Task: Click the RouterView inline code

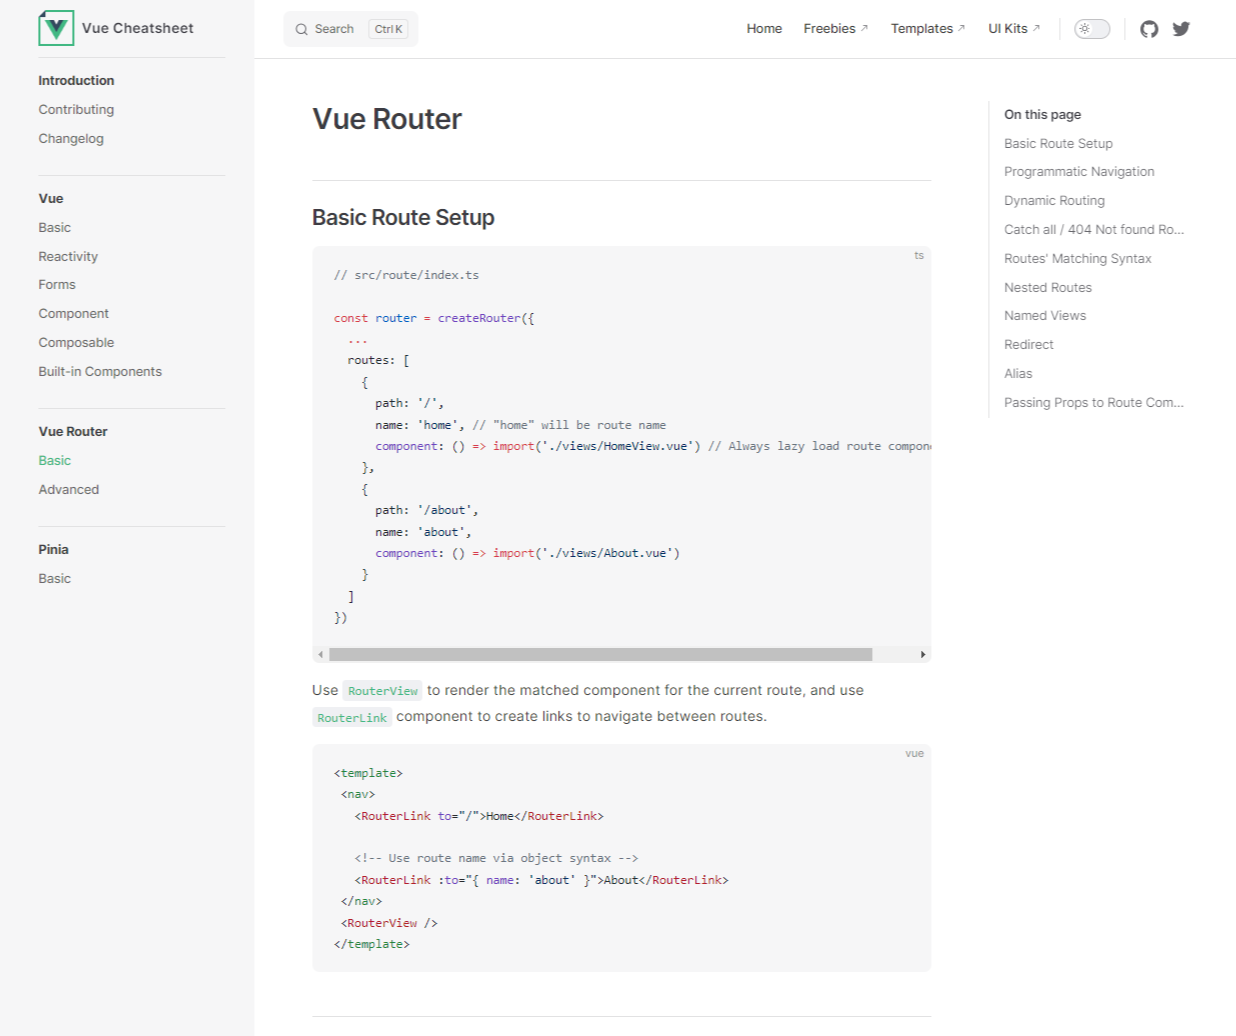Action: 383,691
